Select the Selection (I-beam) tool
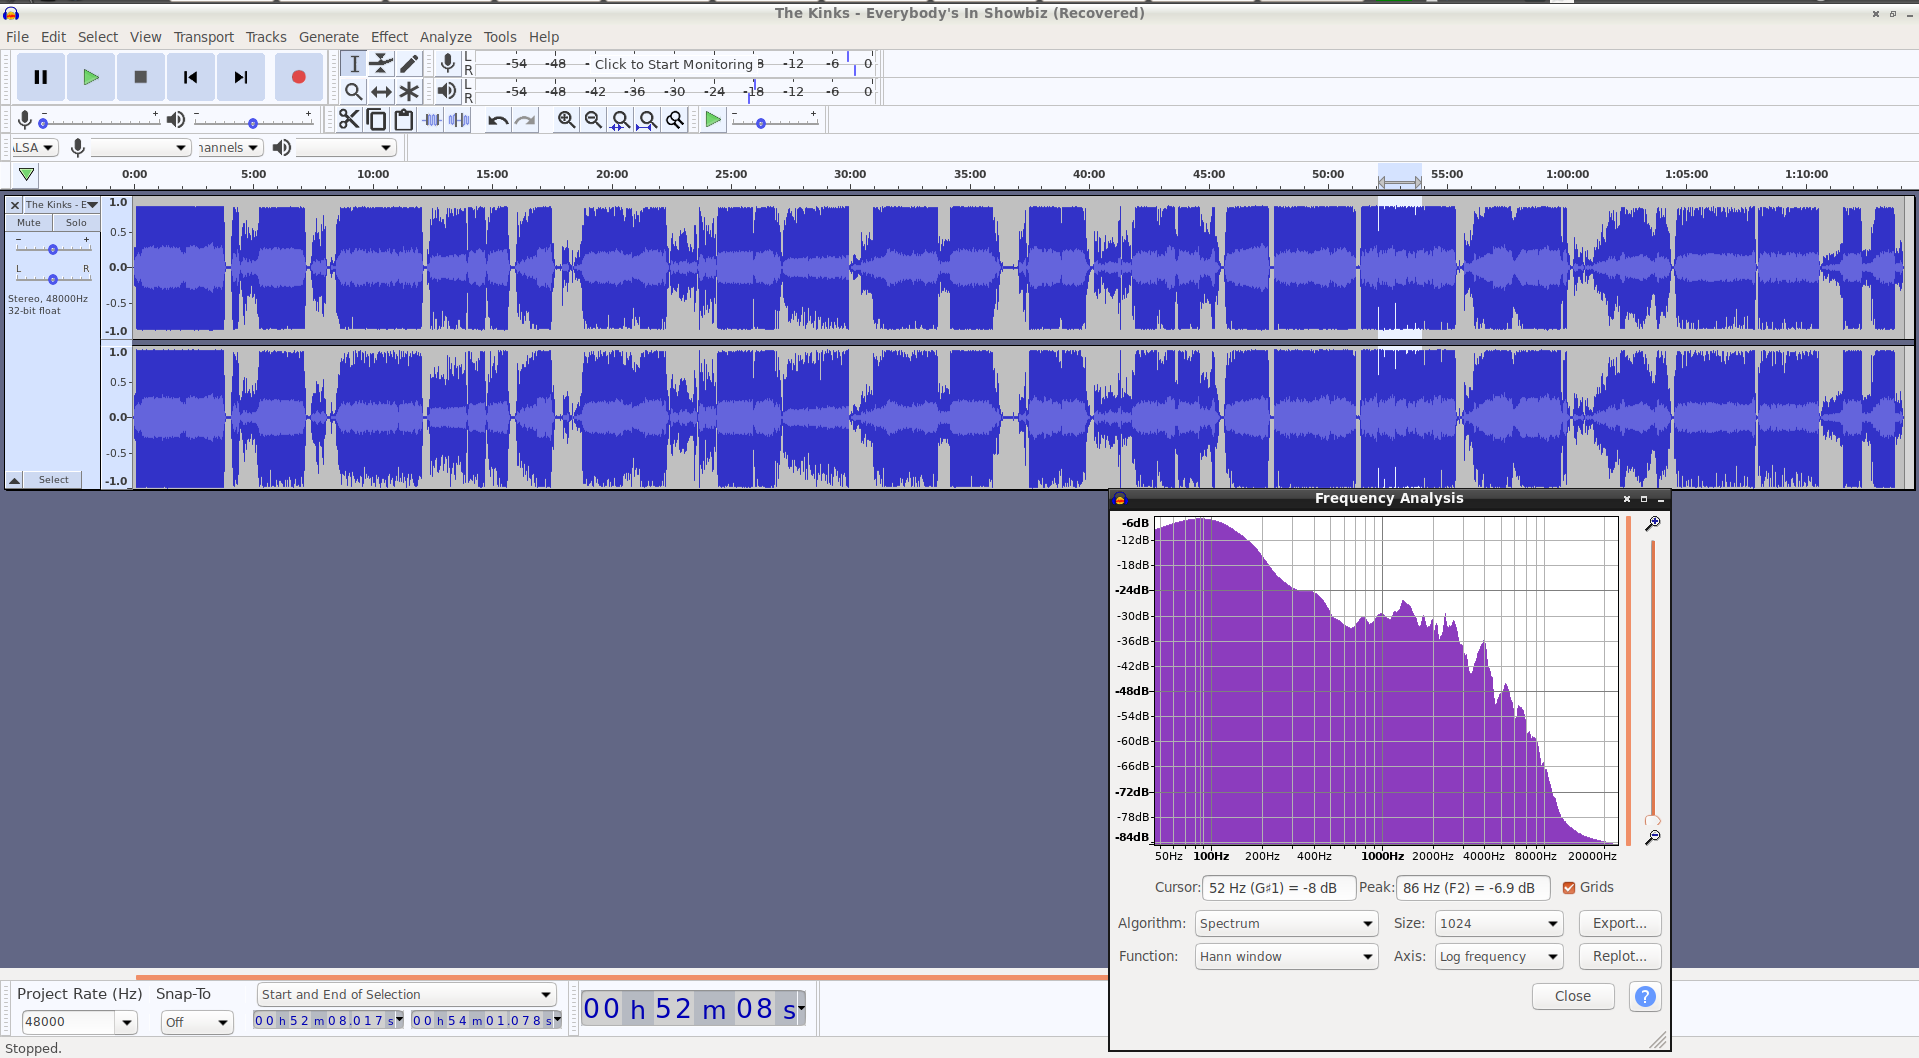The image size is (1919, 1058). 354,64
